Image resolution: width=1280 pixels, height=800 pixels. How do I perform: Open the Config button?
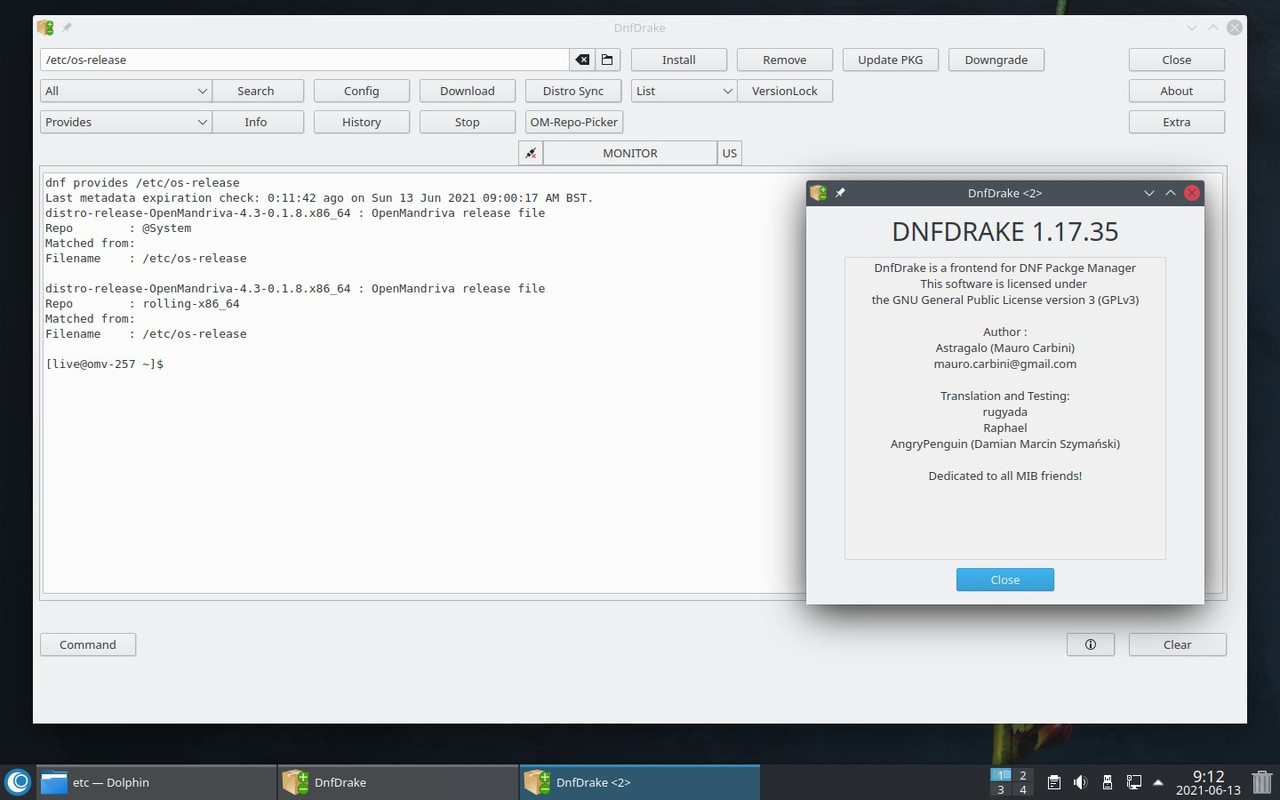[x=362, y=91]
